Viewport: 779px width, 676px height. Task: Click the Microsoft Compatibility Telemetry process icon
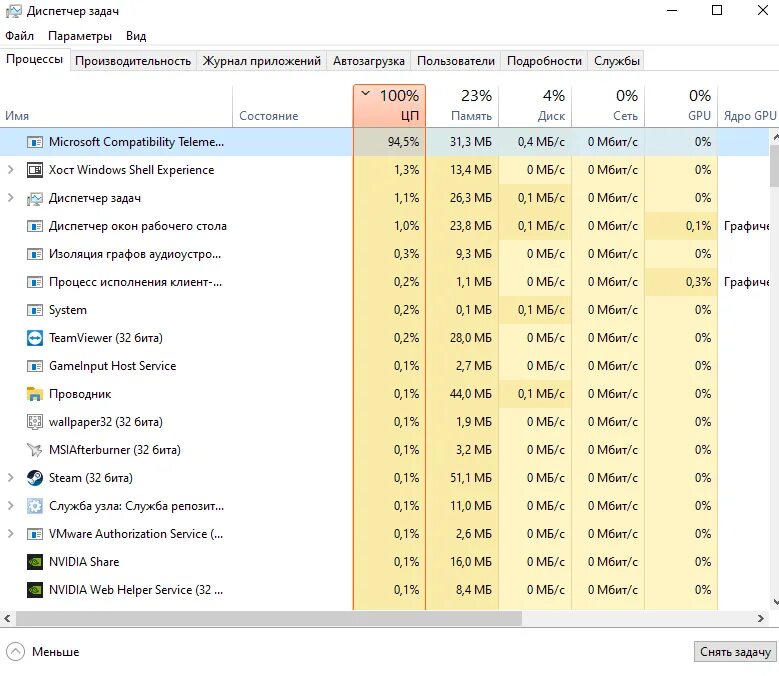pos(34,142)
